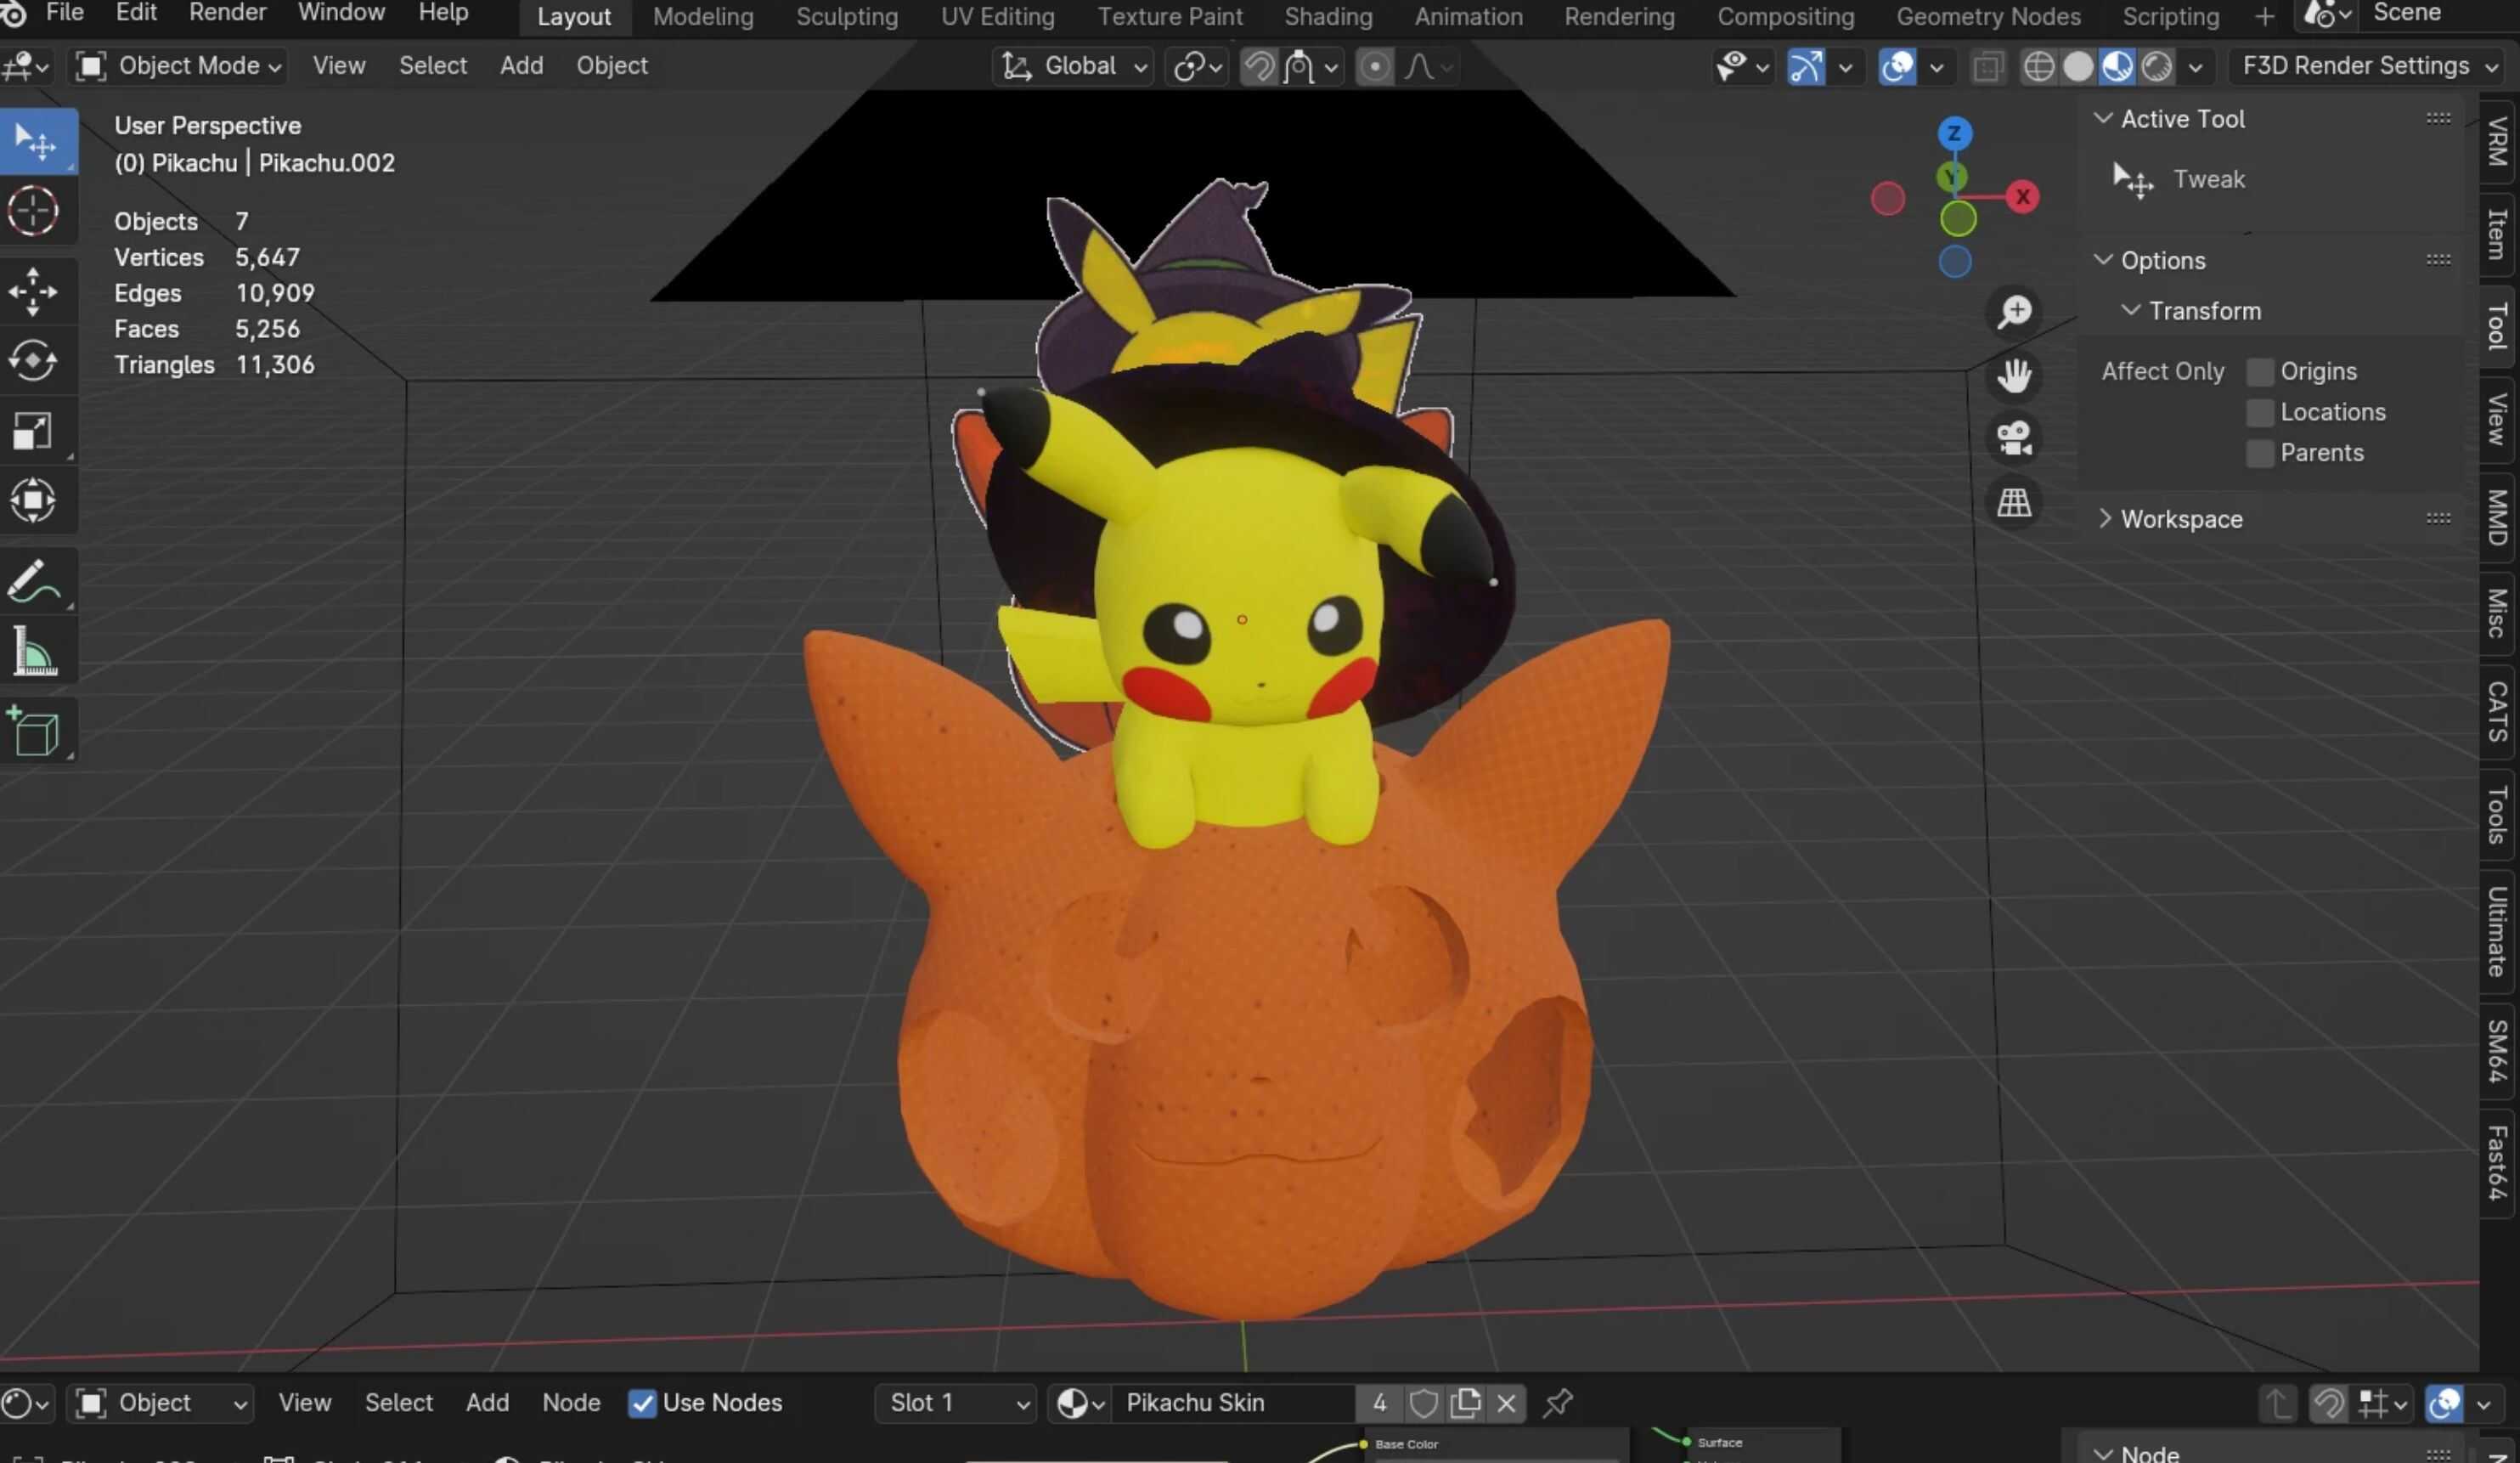Toggle node editor snapping magnet
This screenshot has height=1463, width=2520.
coord(2328,1404)
